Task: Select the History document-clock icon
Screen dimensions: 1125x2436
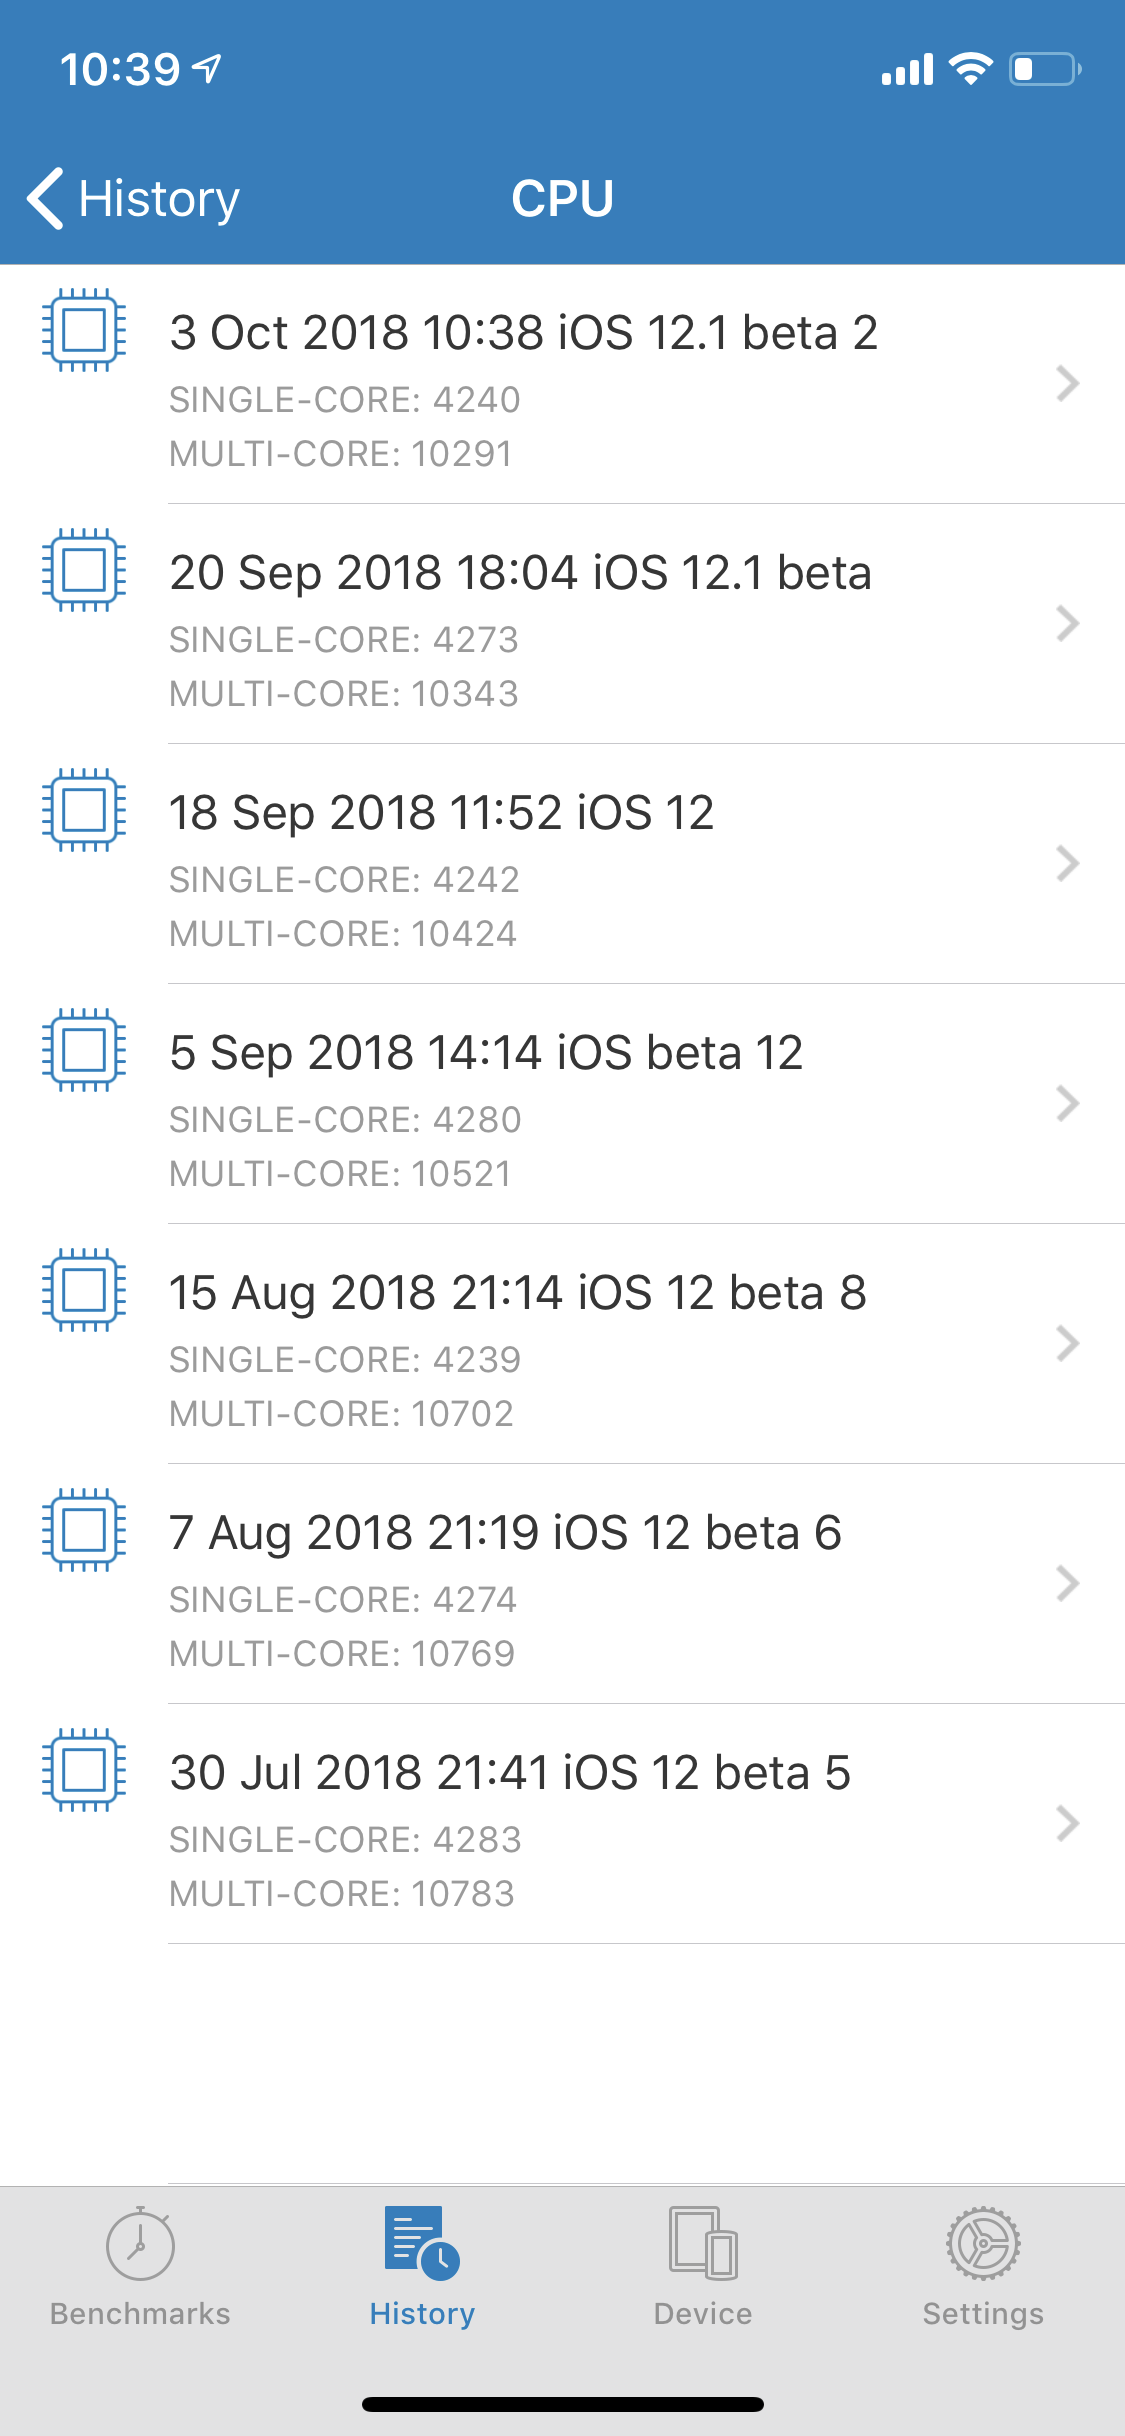Action: coord(422,2244)
